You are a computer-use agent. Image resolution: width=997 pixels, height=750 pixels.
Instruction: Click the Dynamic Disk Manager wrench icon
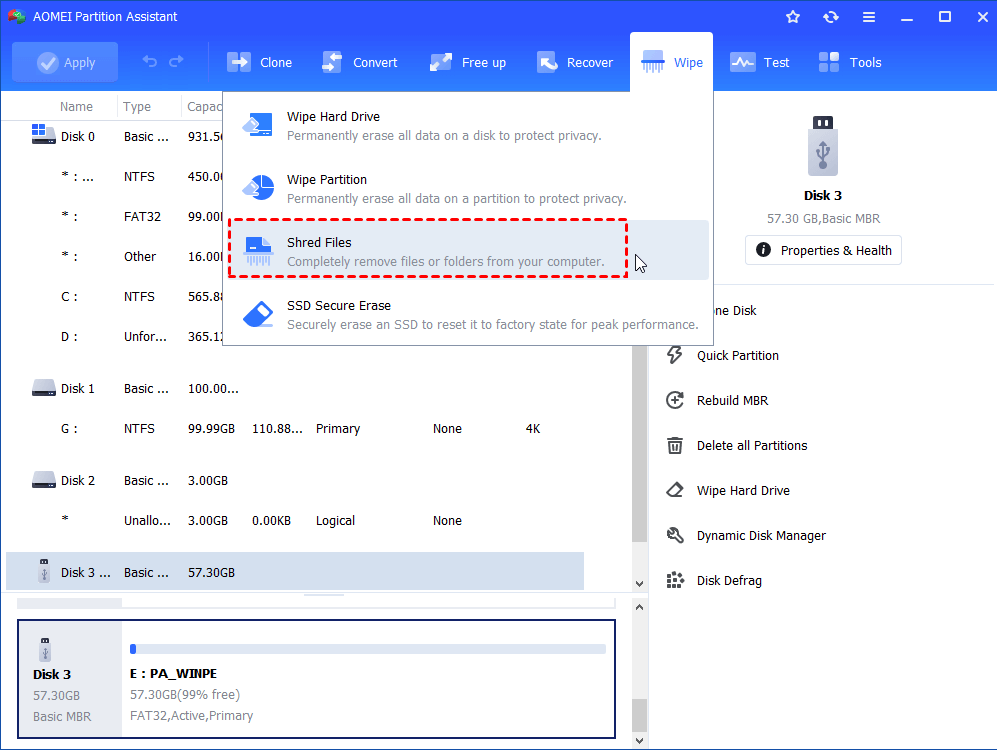[675, 535]
